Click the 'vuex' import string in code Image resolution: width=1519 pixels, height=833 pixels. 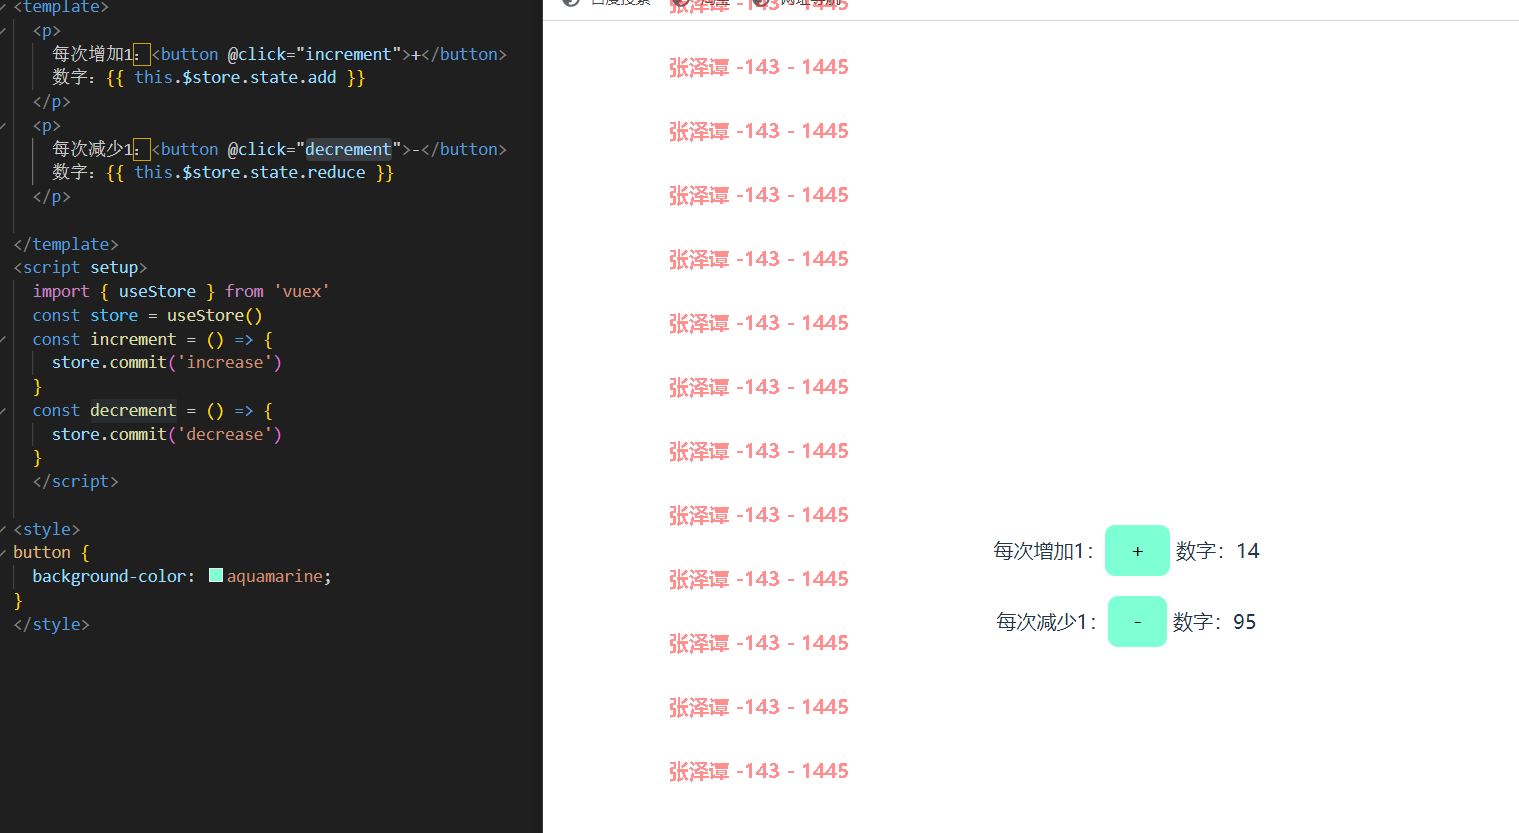[x=302, y=291]
